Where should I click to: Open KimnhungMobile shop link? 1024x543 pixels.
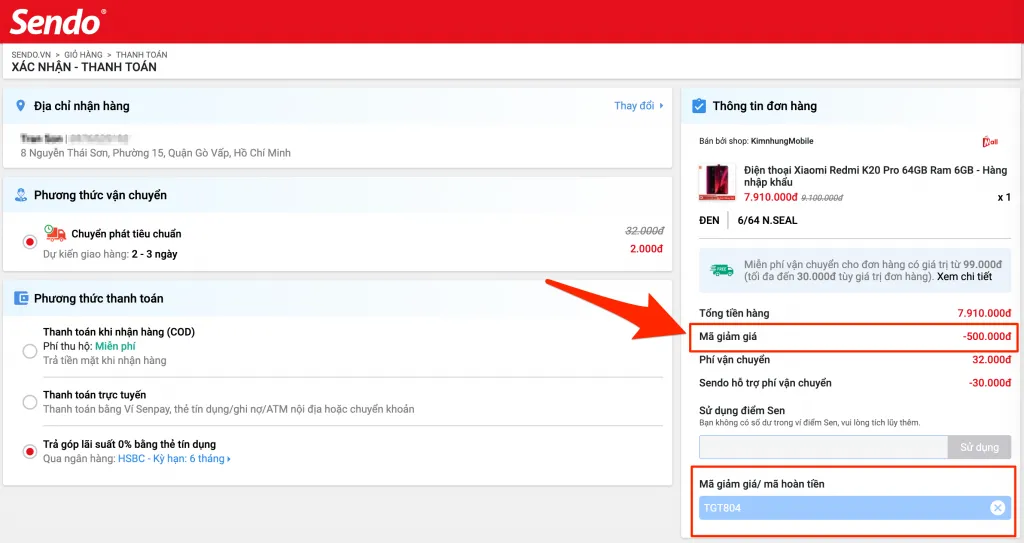(782, 141)
